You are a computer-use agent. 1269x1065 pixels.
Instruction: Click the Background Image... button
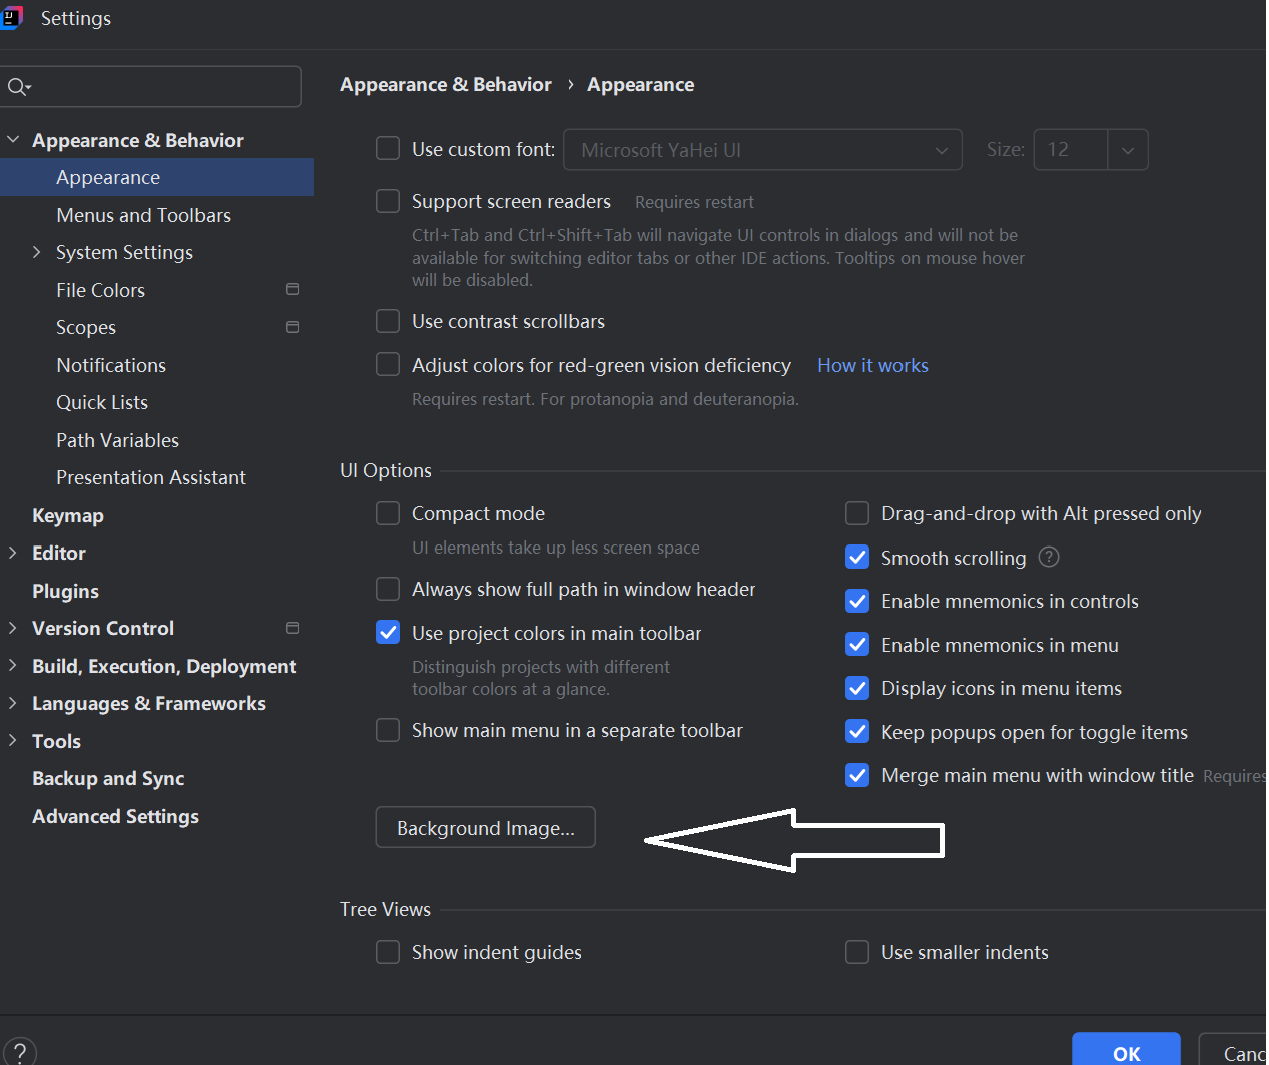pos(485,827)
